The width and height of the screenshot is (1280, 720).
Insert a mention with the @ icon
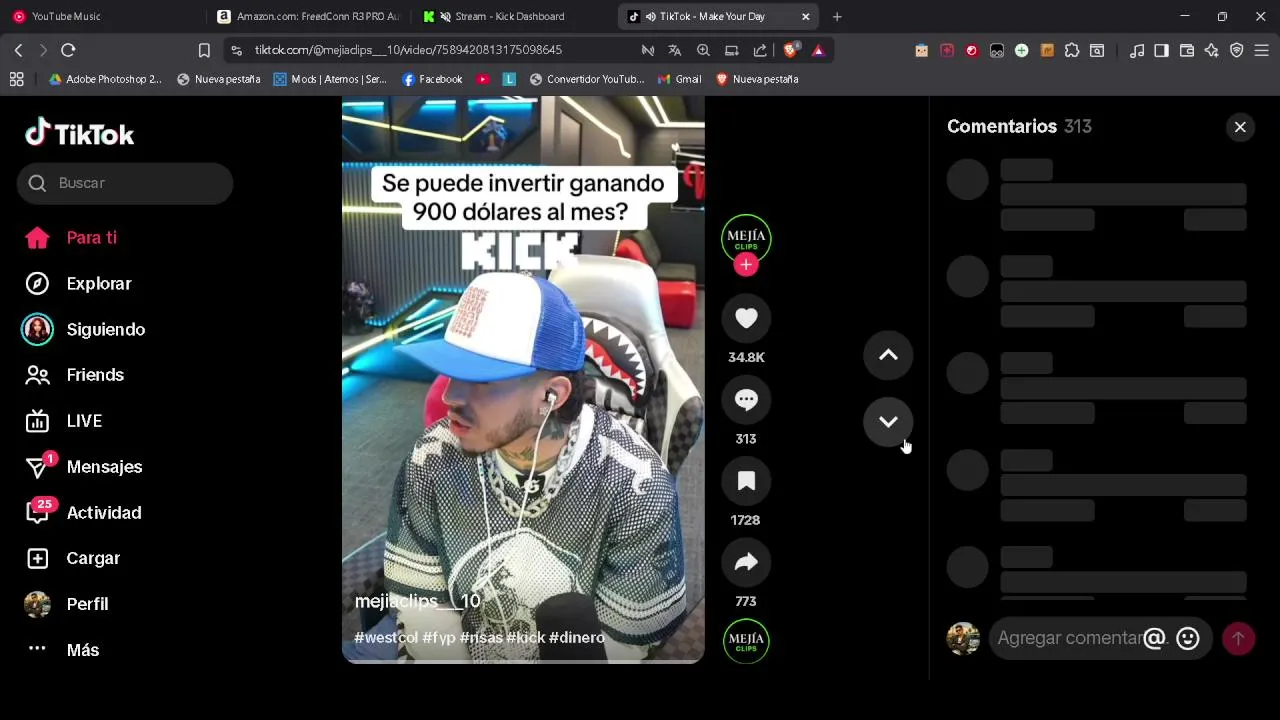coord(1154,638)
